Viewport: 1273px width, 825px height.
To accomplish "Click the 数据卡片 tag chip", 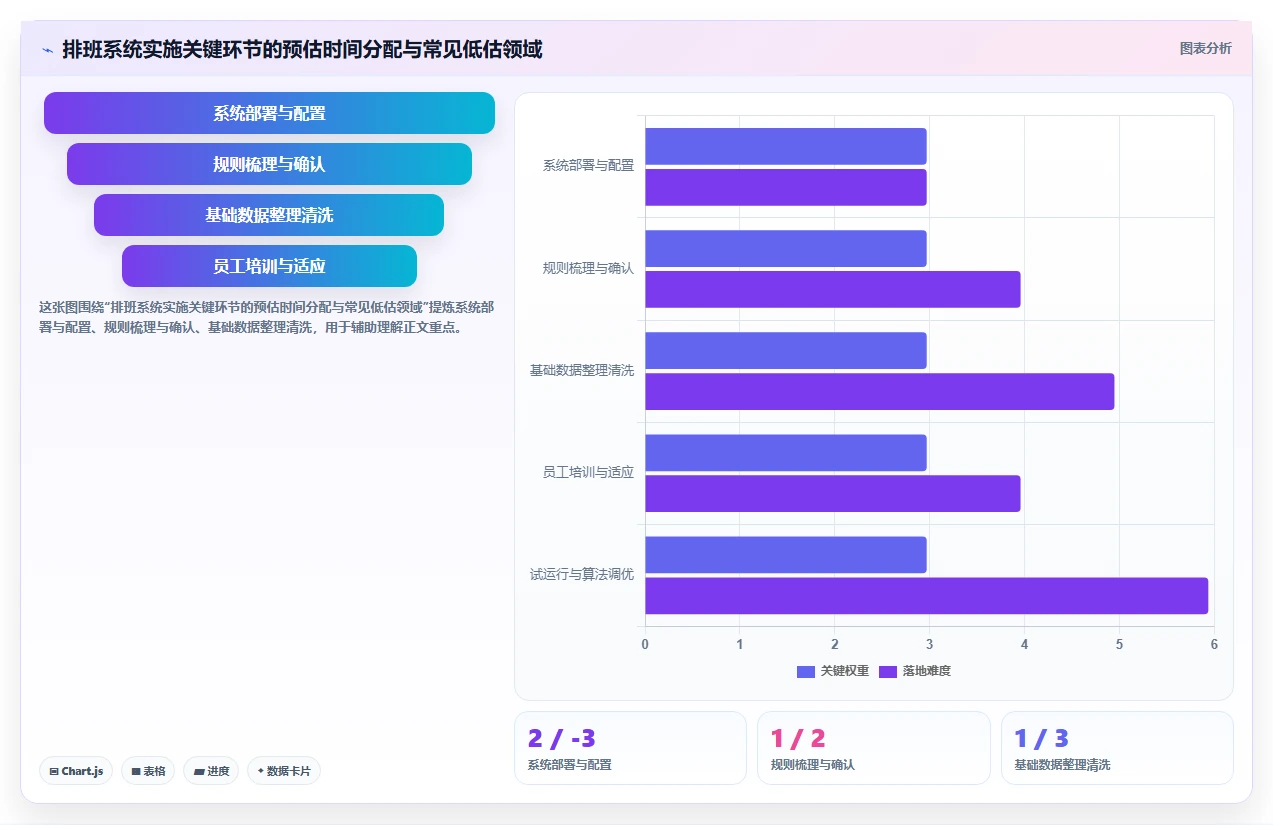I will coord(284,771).
